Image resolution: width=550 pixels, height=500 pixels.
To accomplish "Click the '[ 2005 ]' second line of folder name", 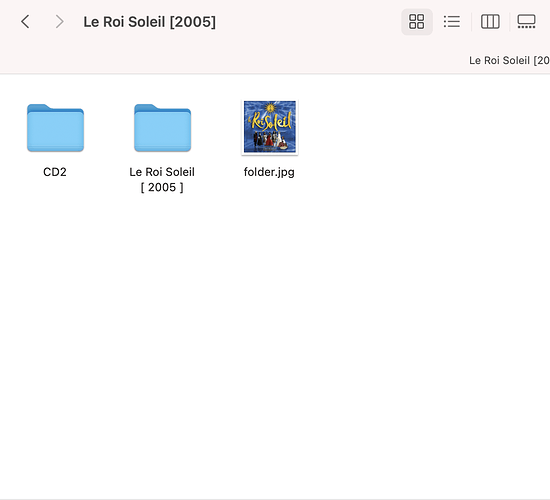I will pyautogui.click(x=162, y=187).
